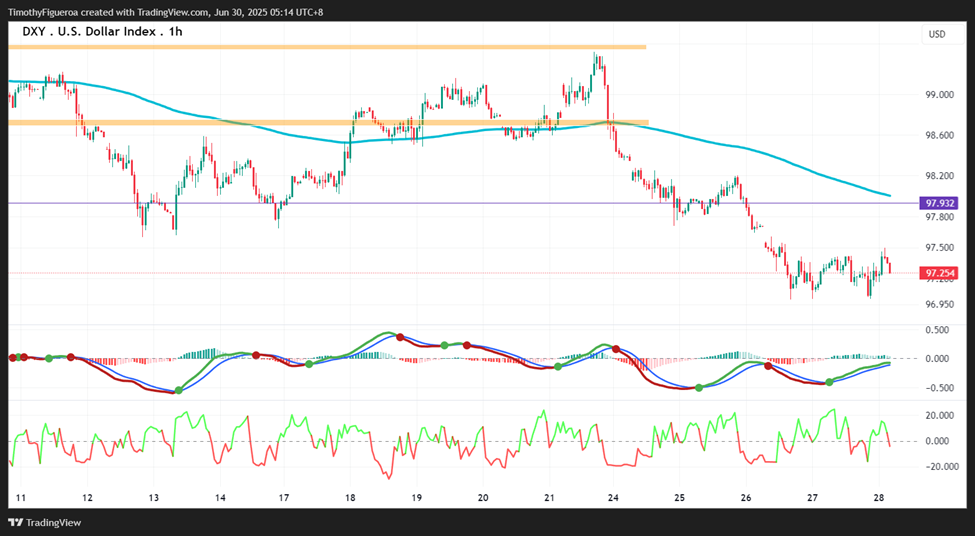Click the 20.000 oscillator scale label
The image size is (975, 536).
pos(940,415)
